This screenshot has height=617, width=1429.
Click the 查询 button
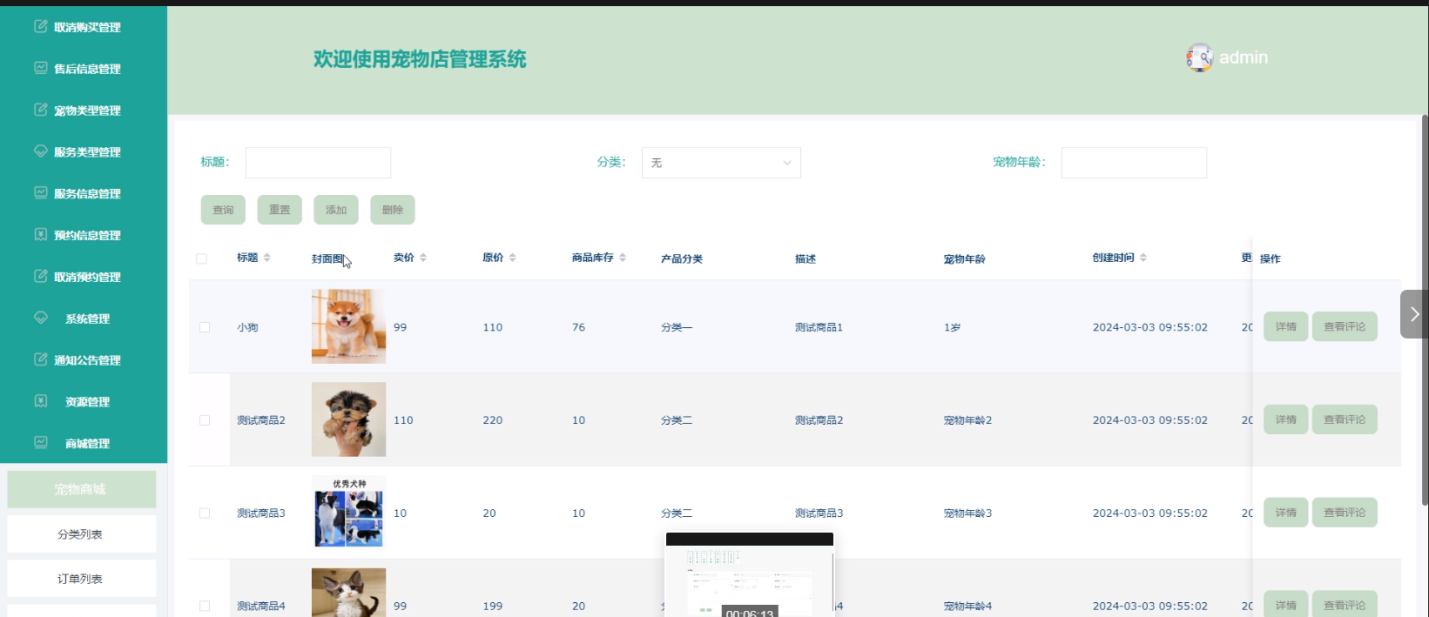pyautogui.click(x=223, y=210)
